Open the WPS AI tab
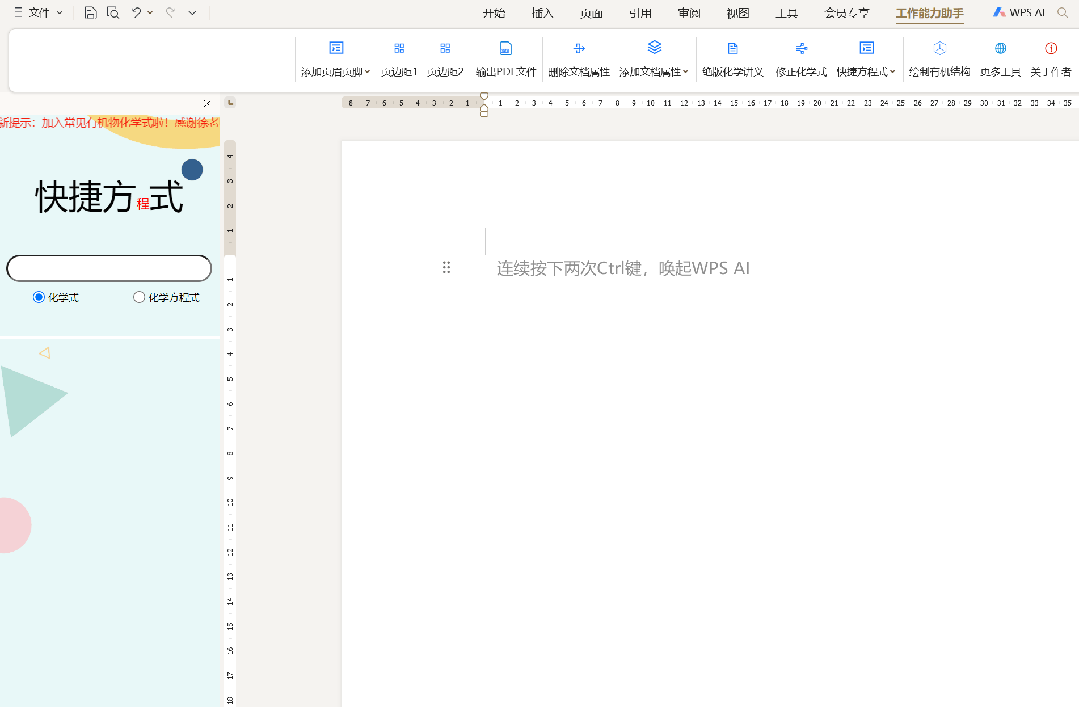 [x=1019, y=13]
